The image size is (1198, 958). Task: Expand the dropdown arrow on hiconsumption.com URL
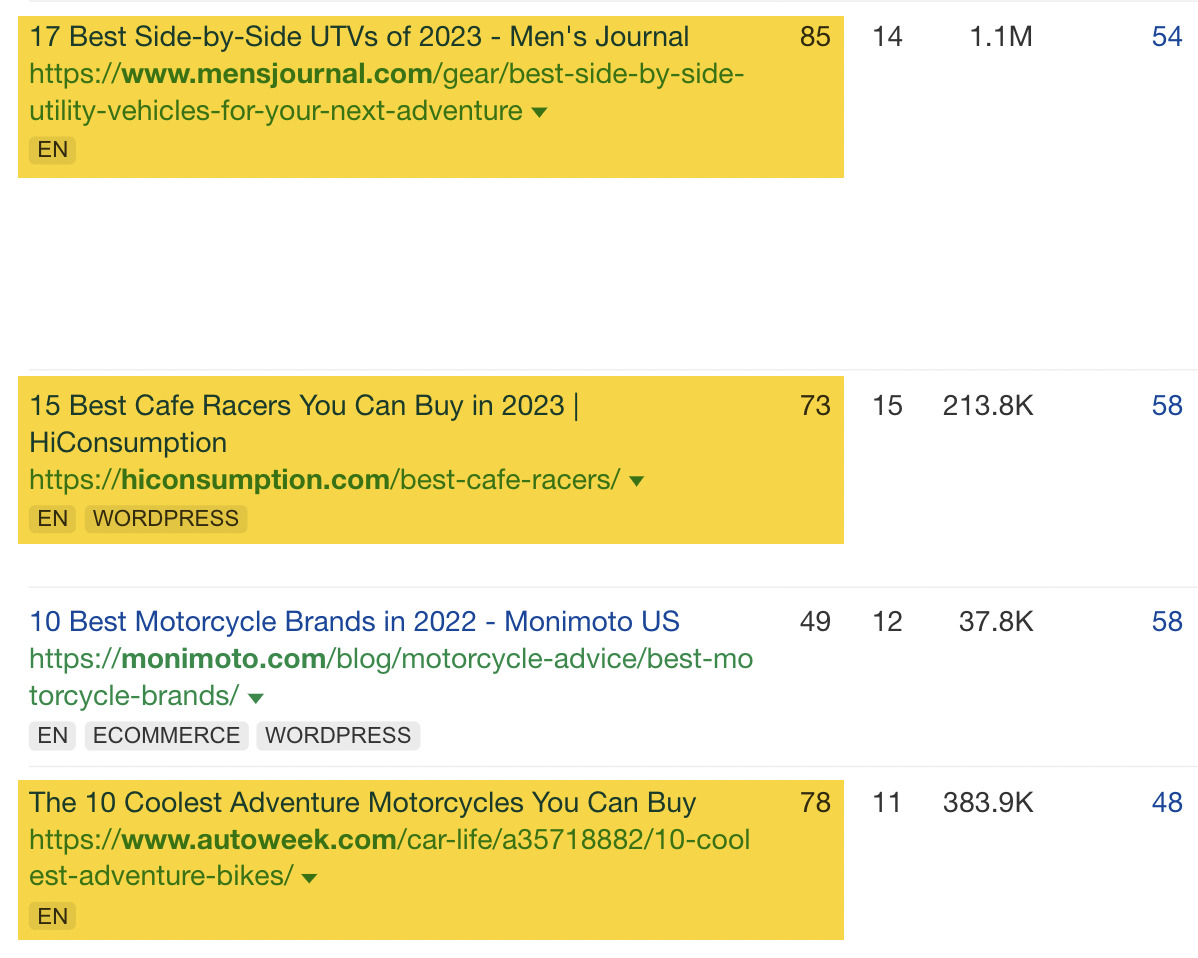tap(637, 480)
